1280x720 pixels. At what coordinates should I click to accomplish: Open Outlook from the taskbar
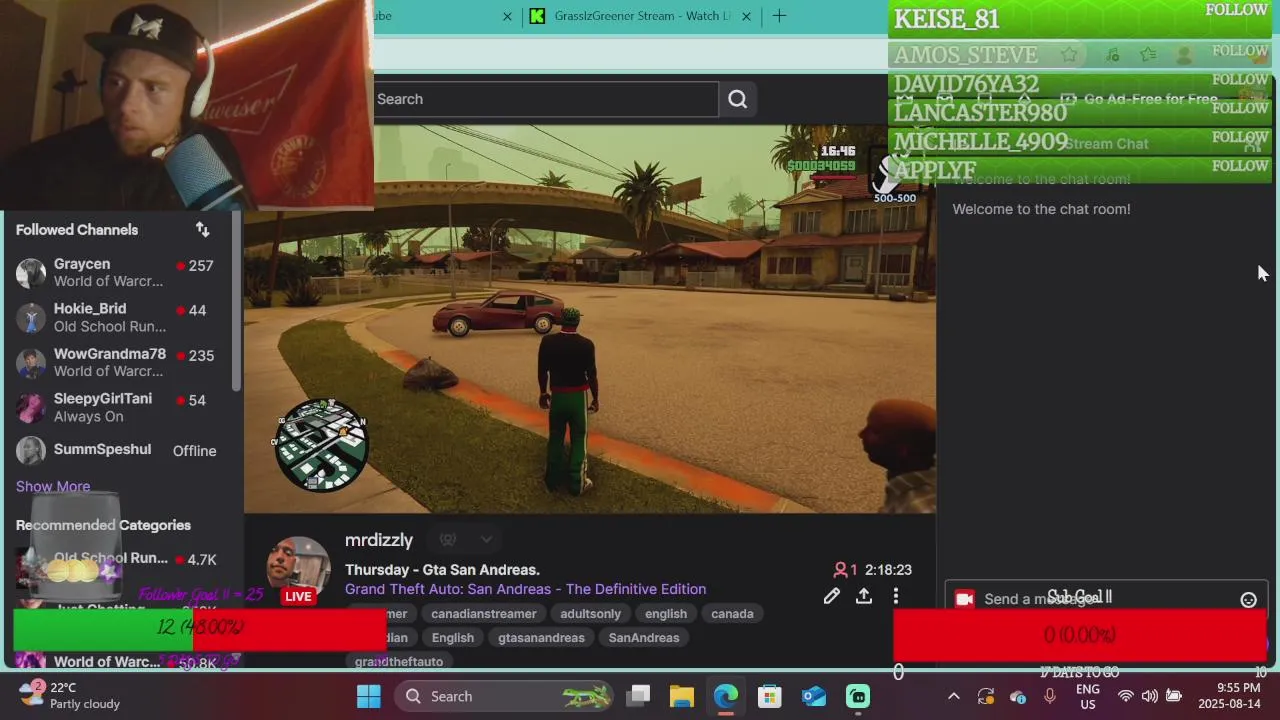coord(814,696)
